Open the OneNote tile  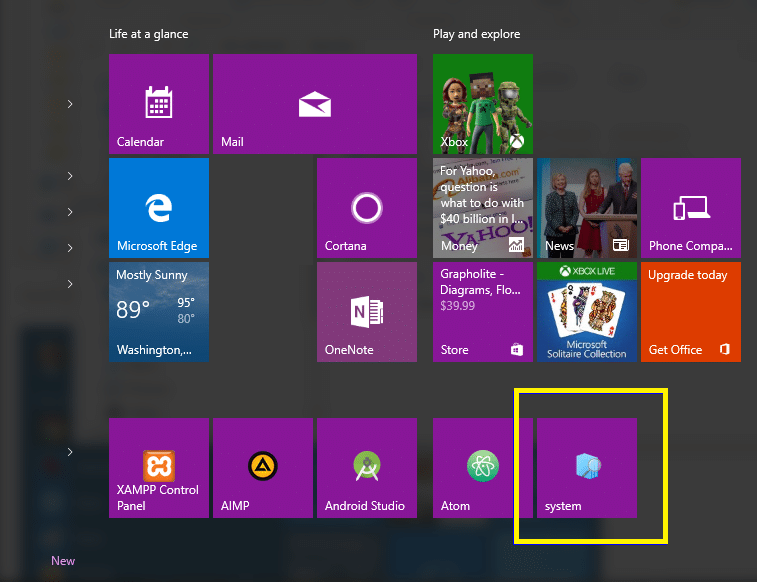[x=367, y=312]
